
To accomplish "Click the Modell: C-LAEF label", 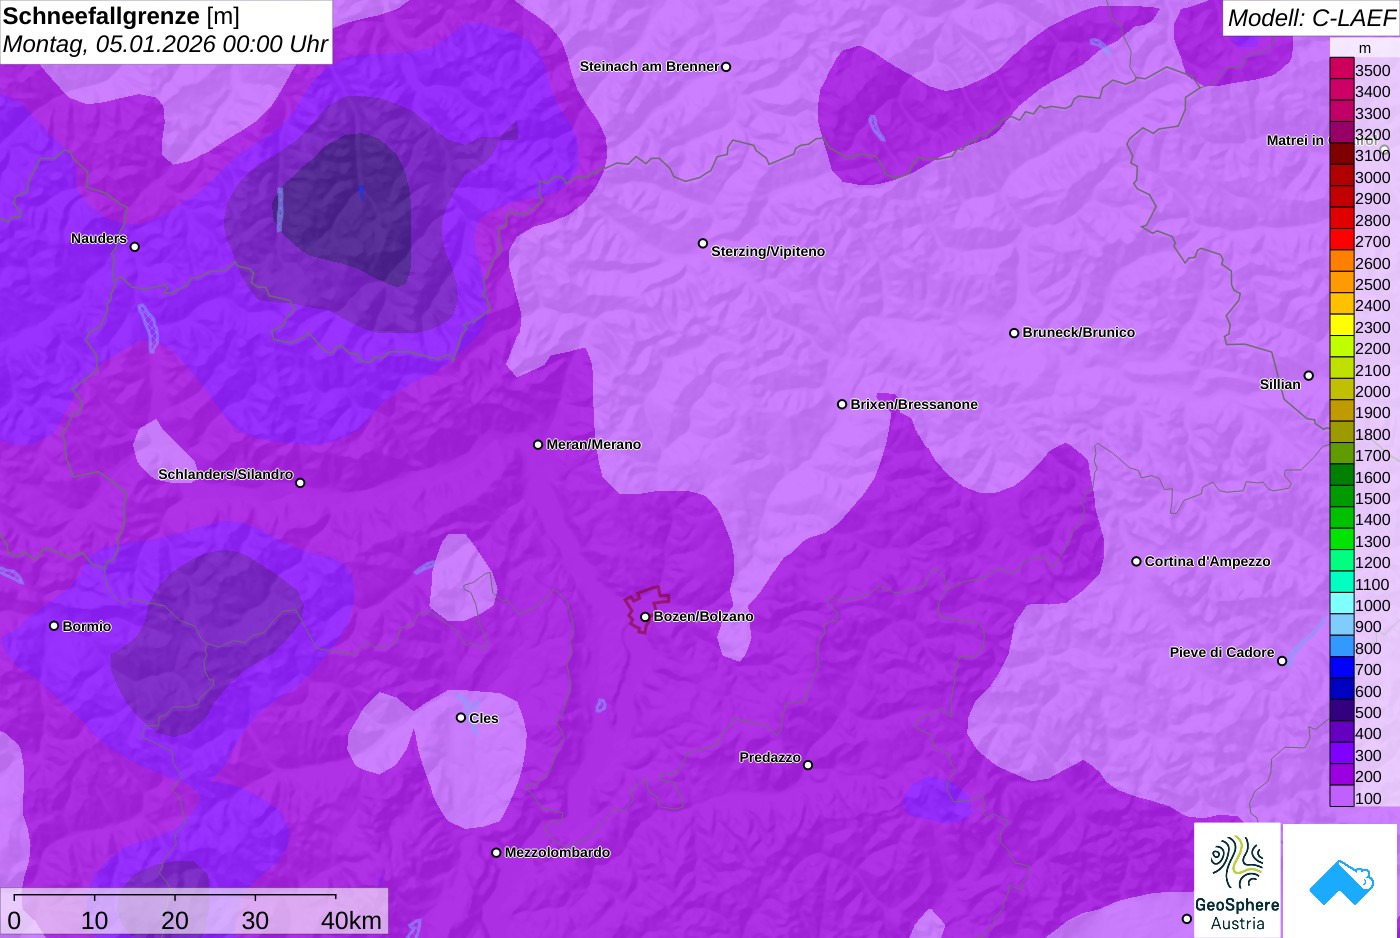I will click(1311, 18).
